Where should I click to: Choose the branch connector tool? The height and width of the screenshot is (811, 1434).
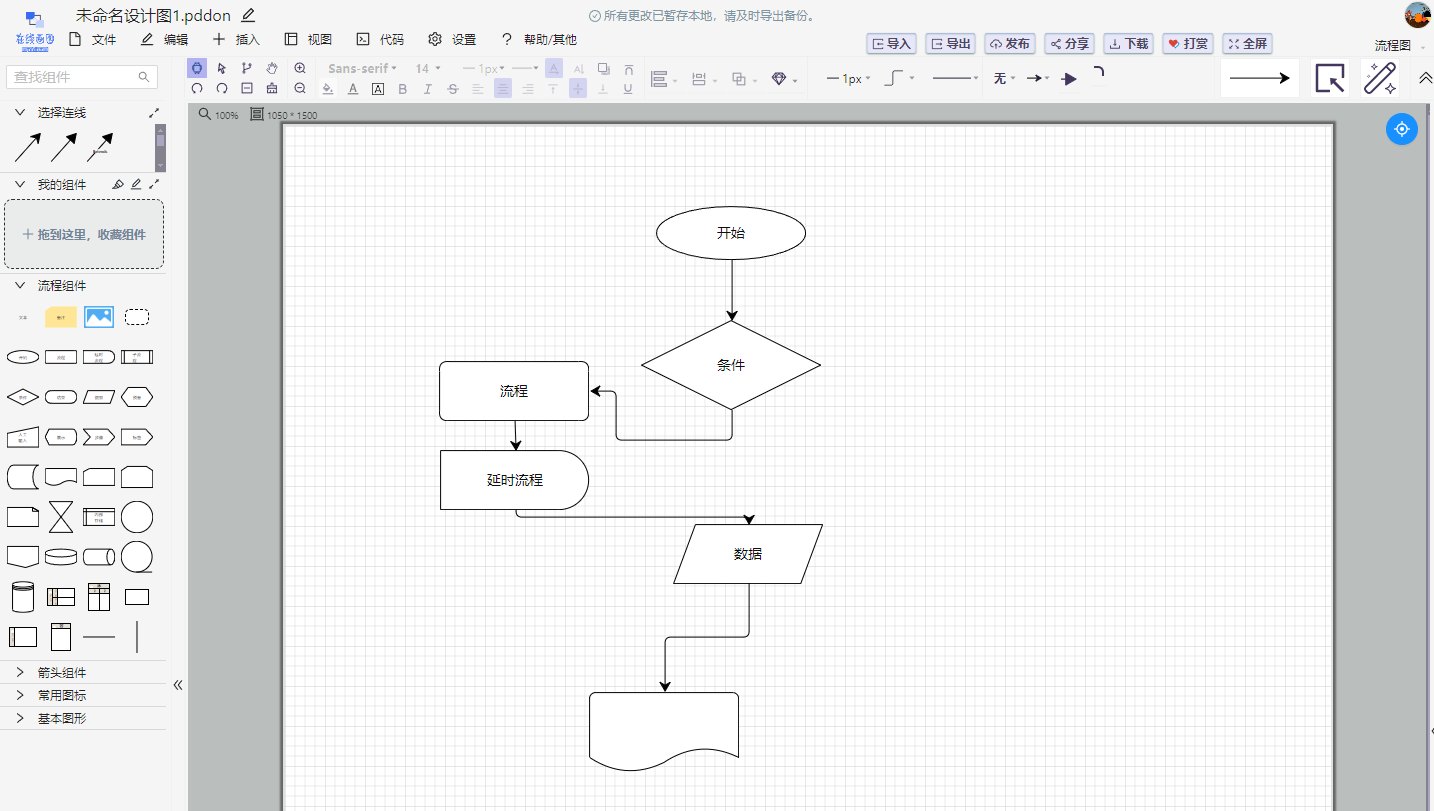click(x=247, y=68)
